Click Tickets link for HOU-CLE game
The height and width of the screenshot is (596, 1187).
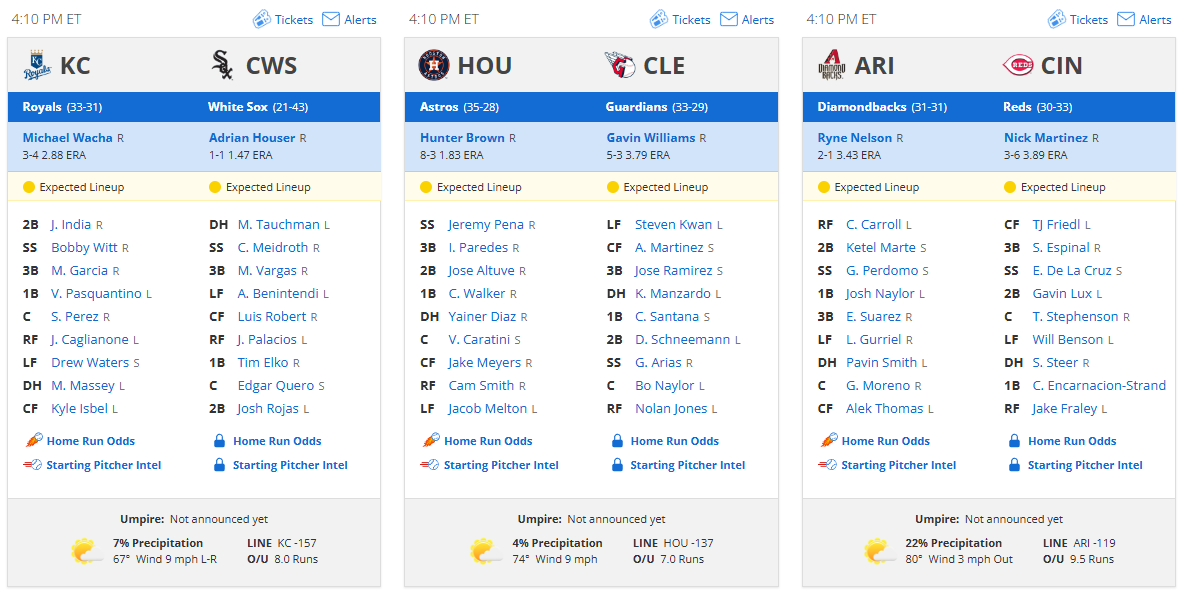[x=691, y=20]
